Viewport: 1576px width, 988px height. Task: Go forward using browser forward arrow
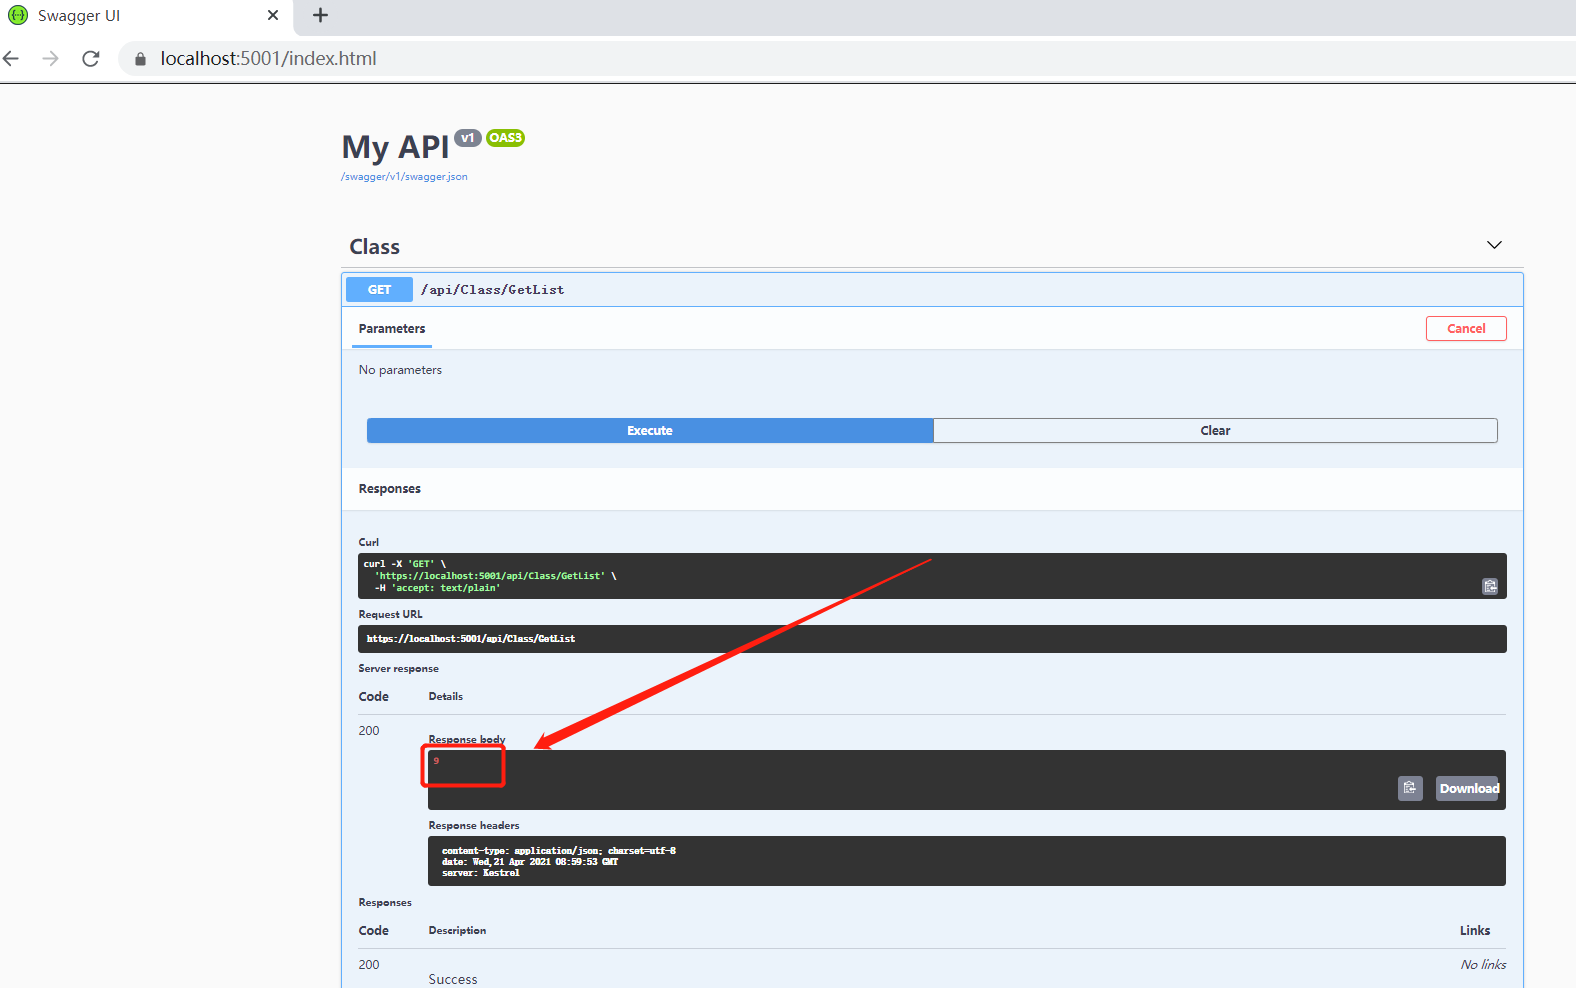tap(51, 59)
